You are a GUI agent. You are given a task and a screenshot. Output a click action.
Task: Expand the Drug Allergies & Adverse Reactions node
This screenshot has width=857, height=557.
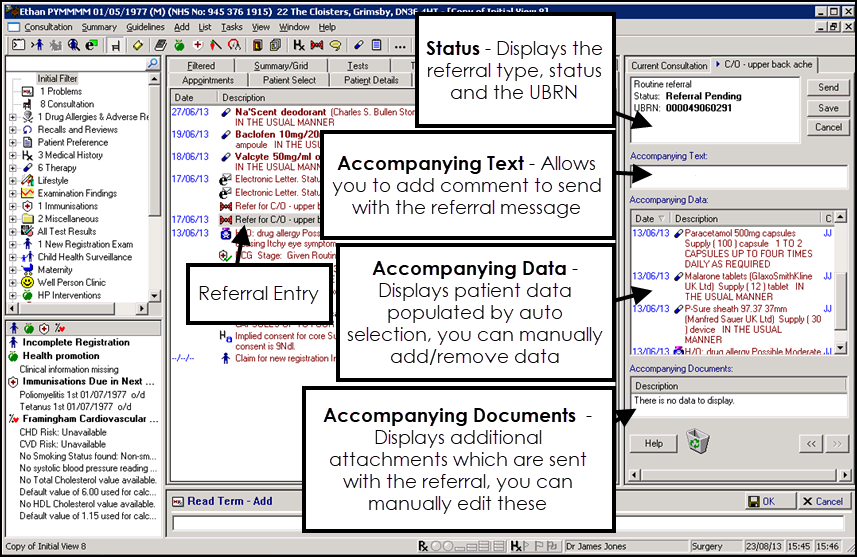(x=13, y=117)
